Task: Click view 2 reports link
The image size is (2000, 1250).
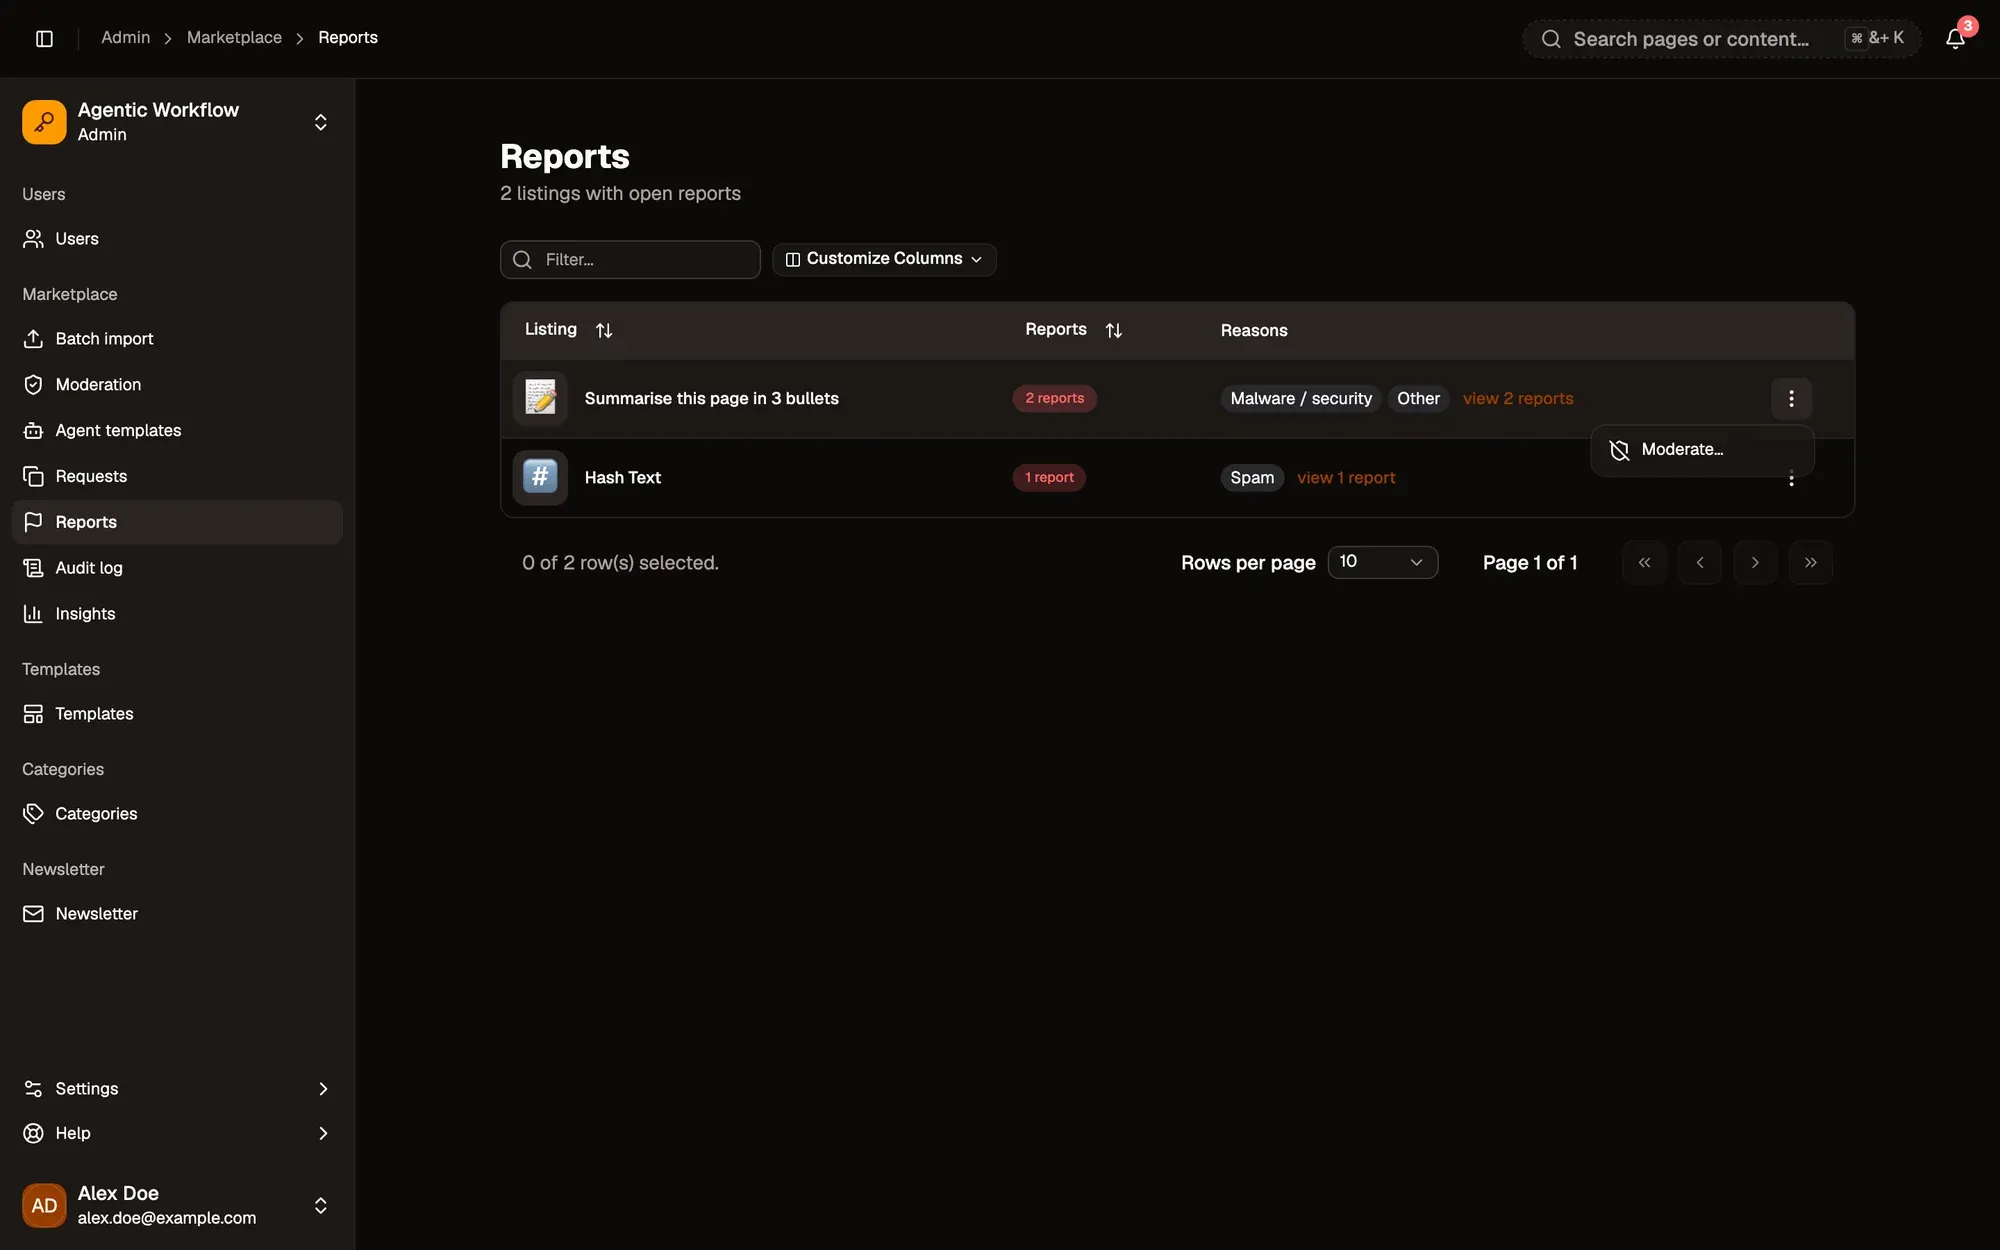Action: pos(1518,398)
